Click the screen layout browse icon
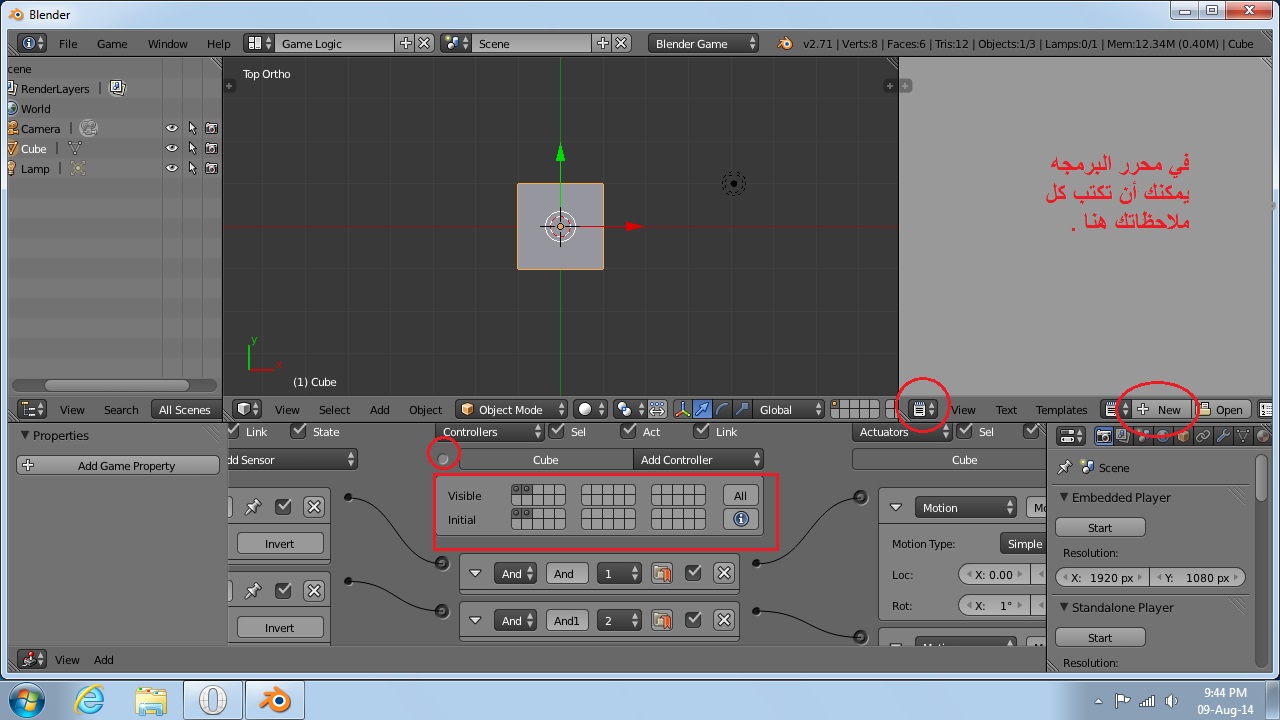 click(x=259, y=43)
